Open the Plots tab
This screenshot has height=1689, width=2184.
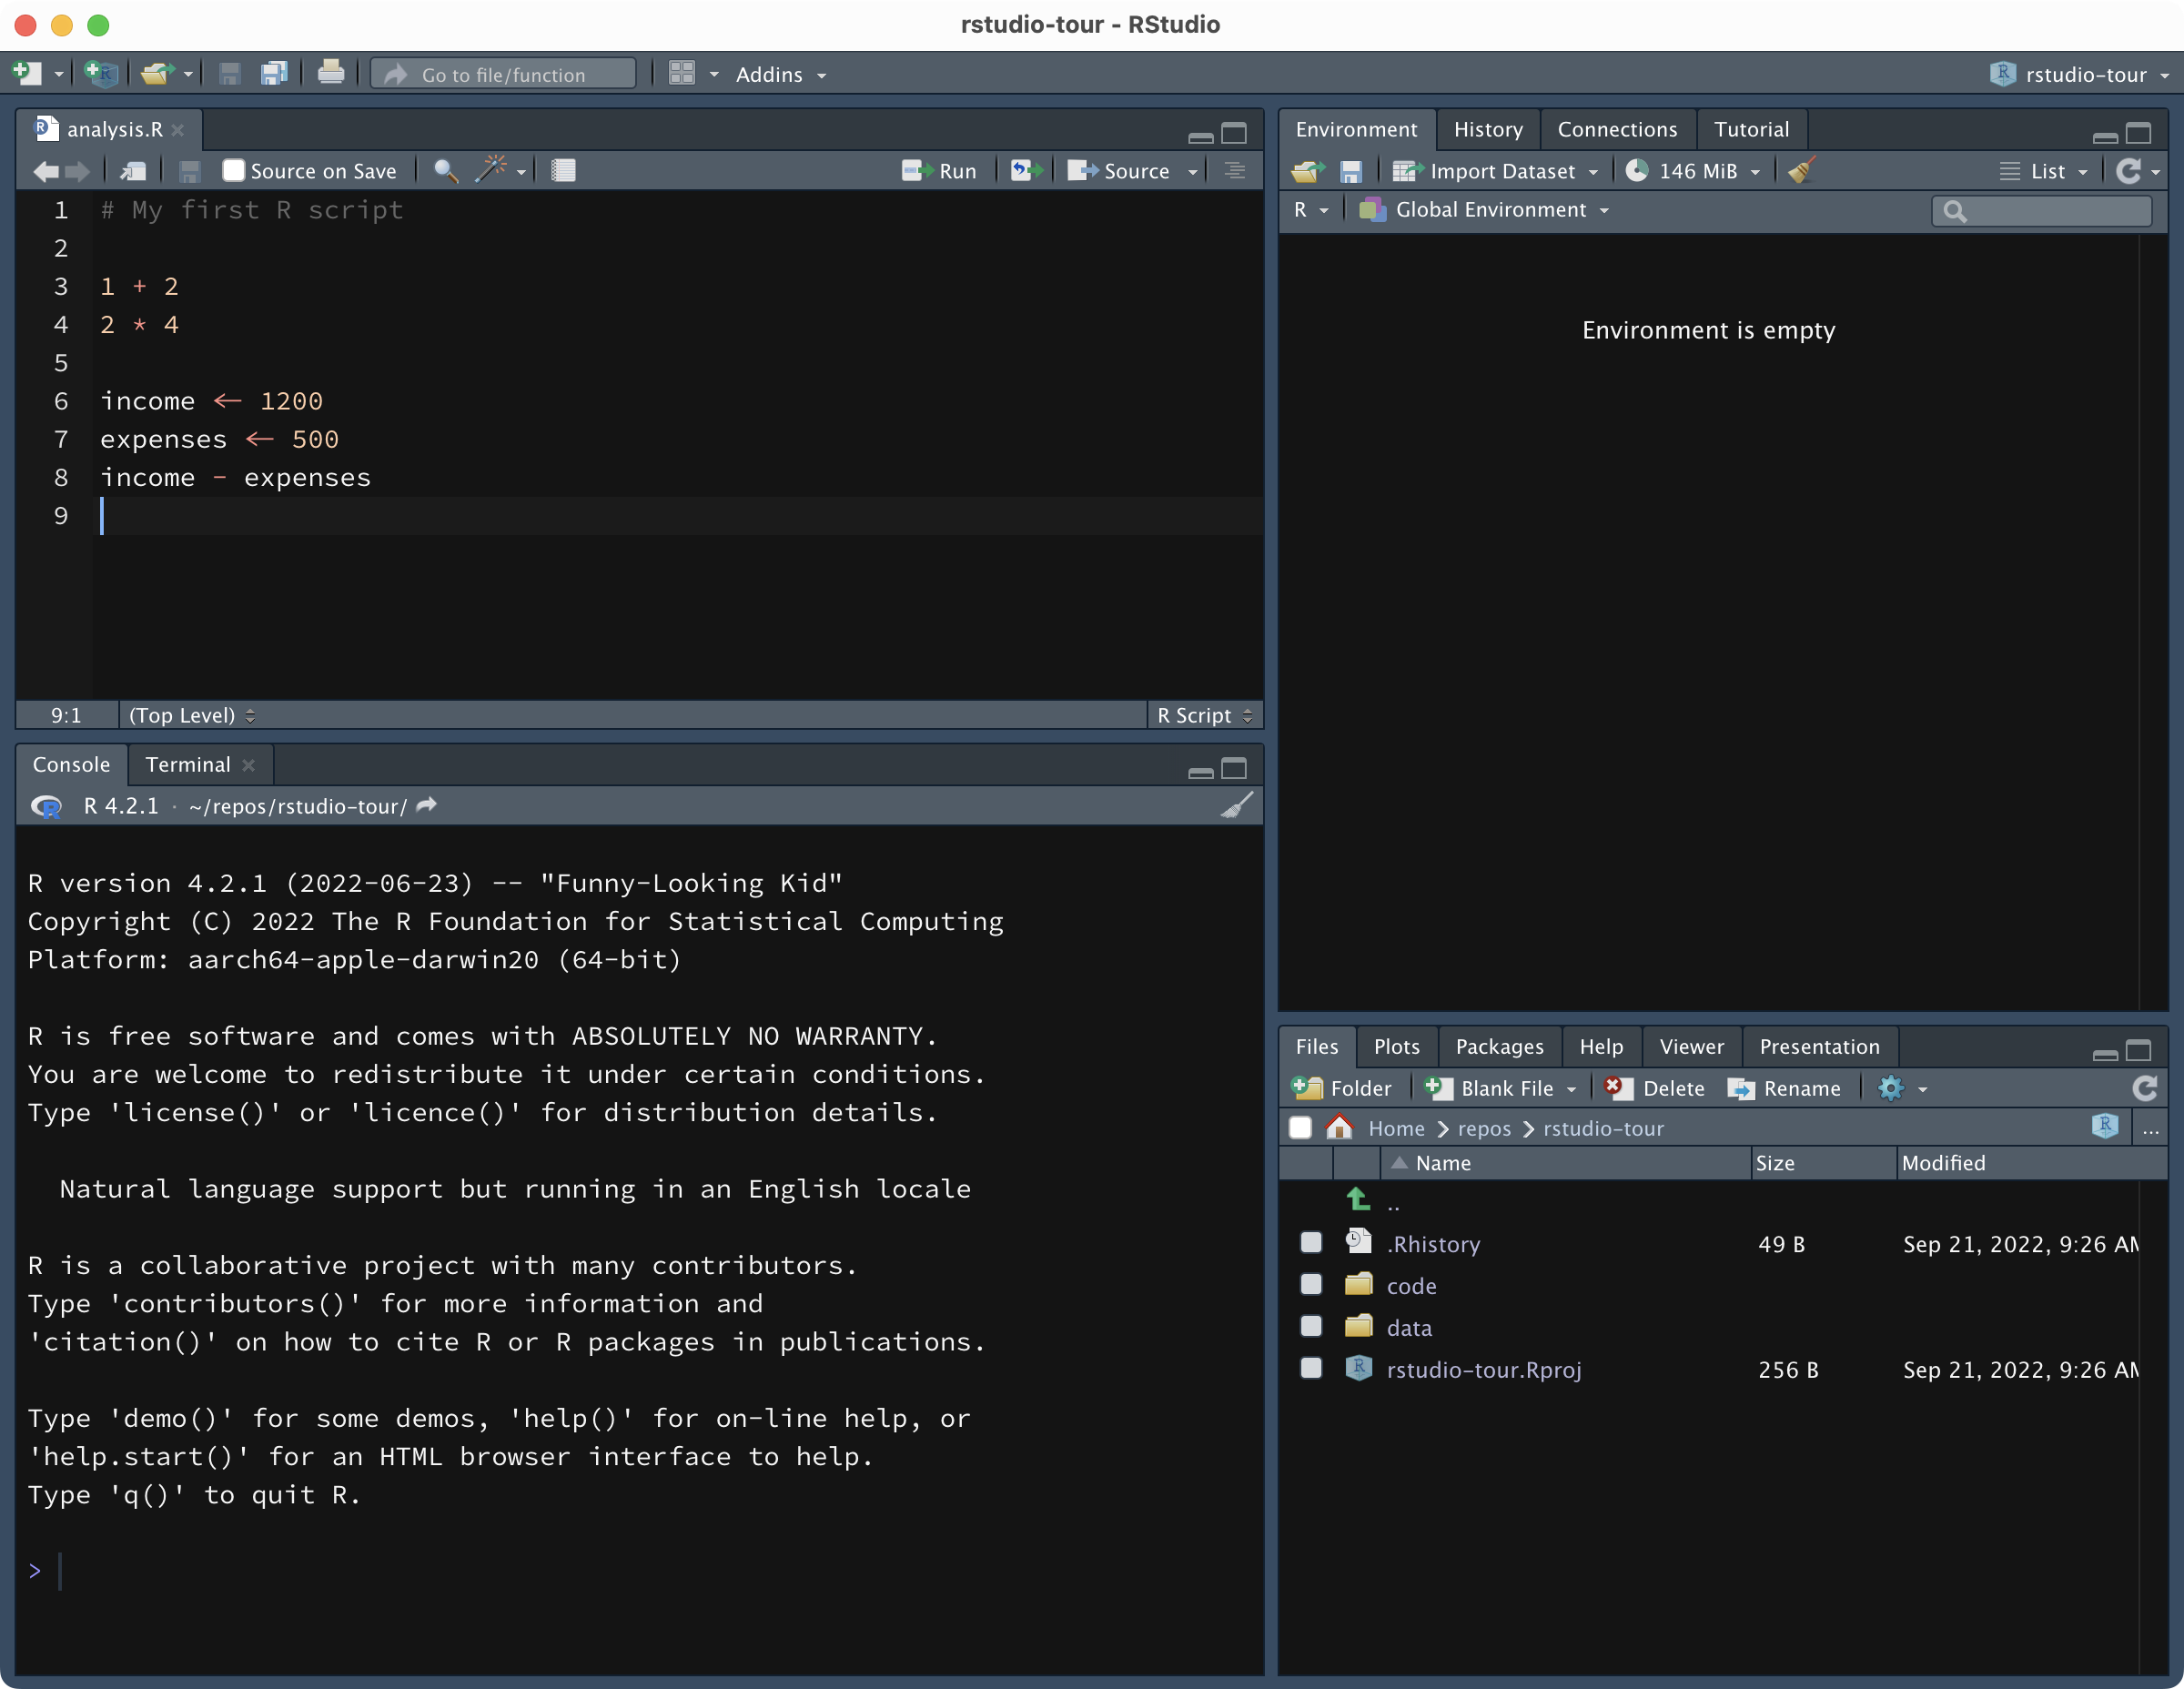(1396, 1046)
